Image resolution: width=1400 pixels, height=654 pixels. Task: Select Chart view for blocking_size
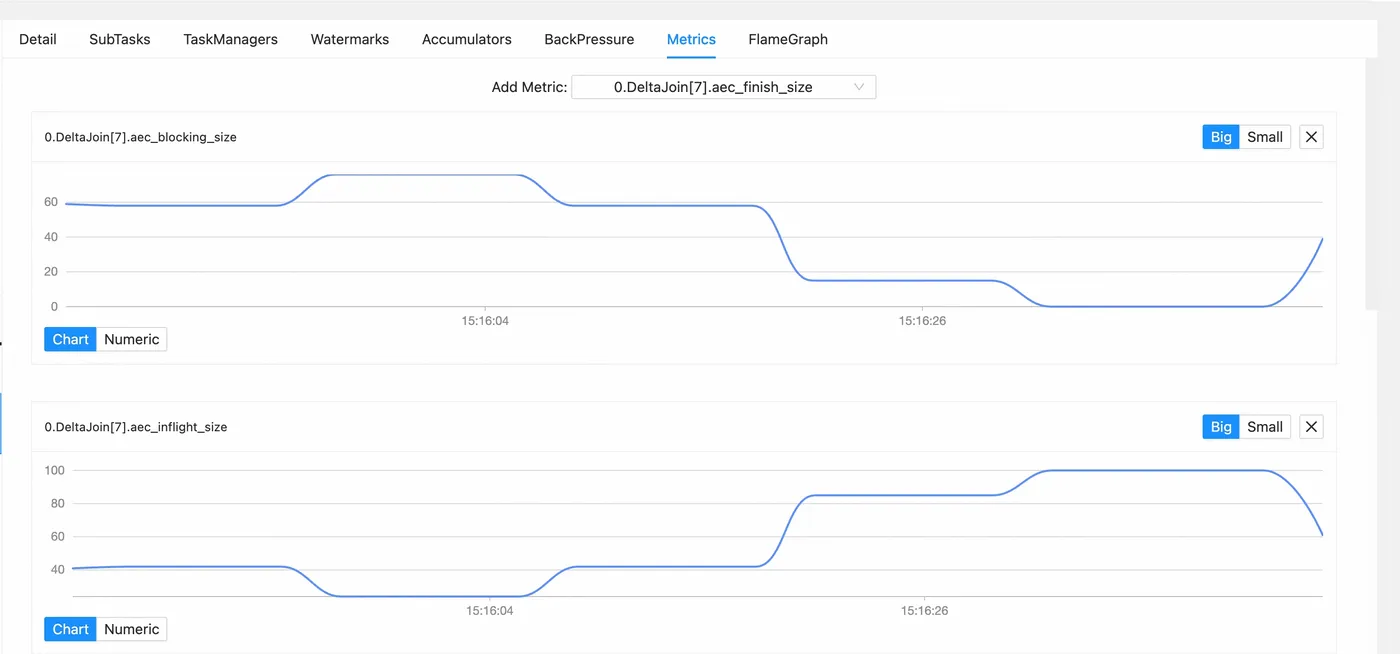point(70,339)
